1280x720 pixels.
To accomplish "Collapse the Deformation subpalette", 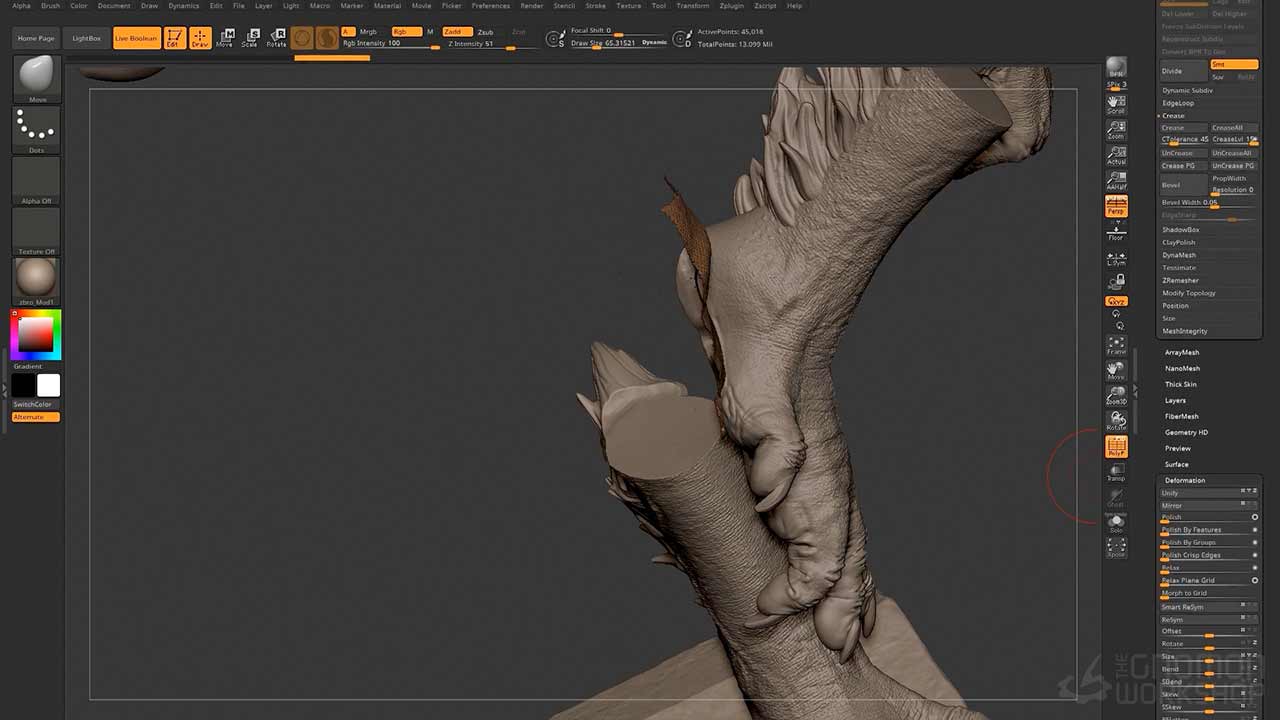I will 1185,480.
